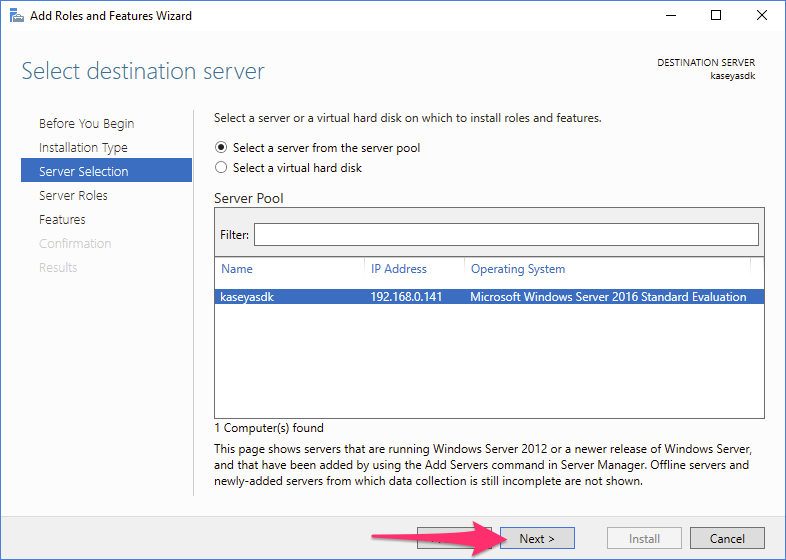The height and width of the screenshot is (560, 786).
Task: Go to Before You Begin step
Action: 86,123
